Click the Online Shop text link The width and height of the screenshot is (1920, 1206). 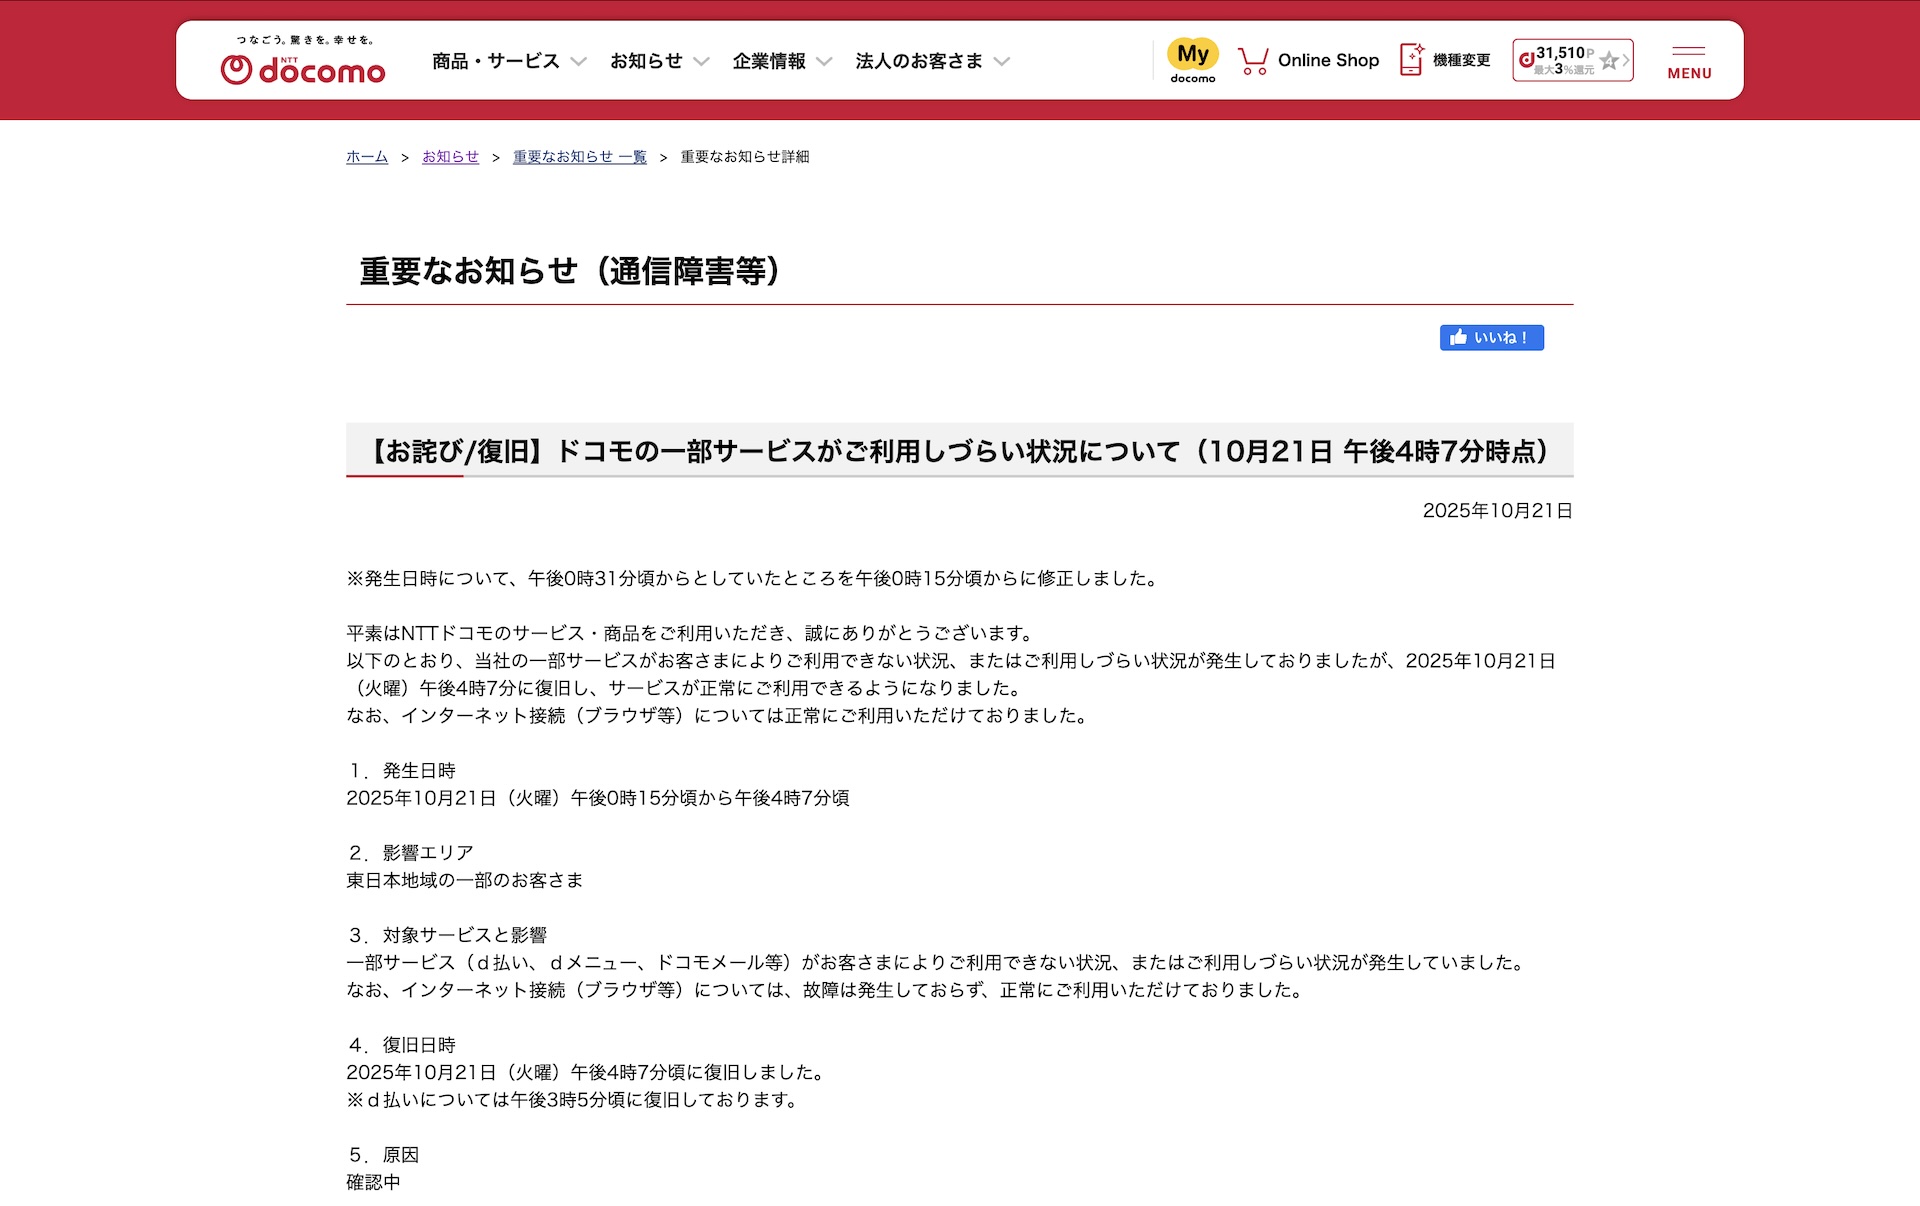pos(1328,61)
